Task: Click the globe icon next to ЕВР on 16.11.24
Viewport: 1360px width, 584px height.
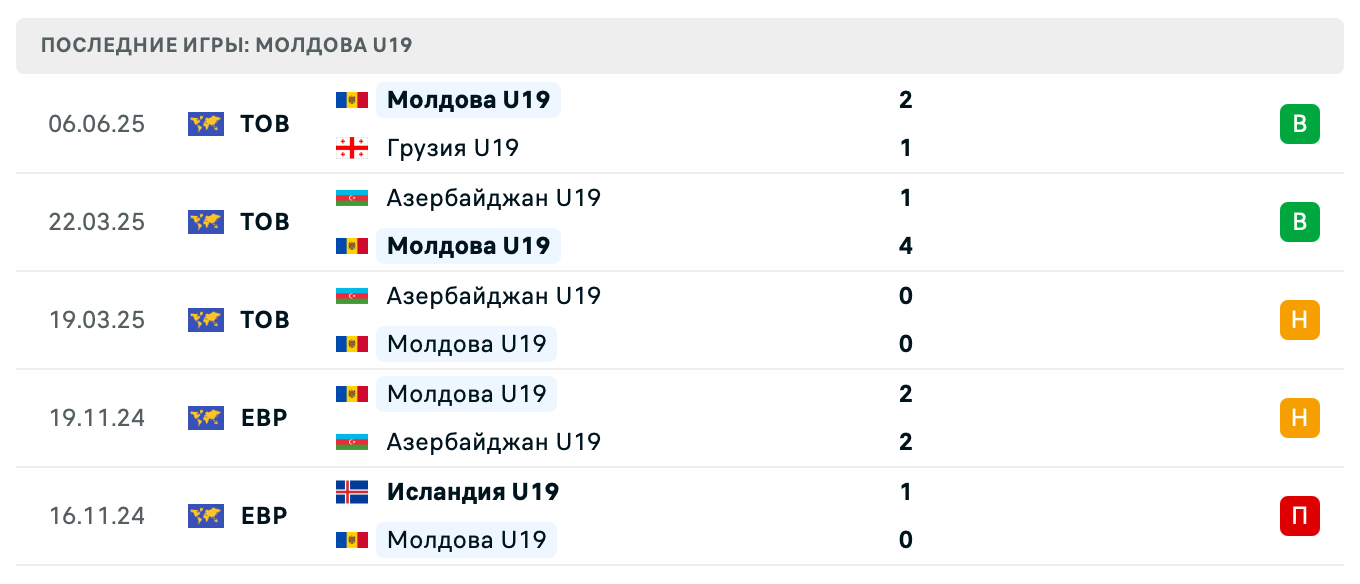Action: [206, 516]
